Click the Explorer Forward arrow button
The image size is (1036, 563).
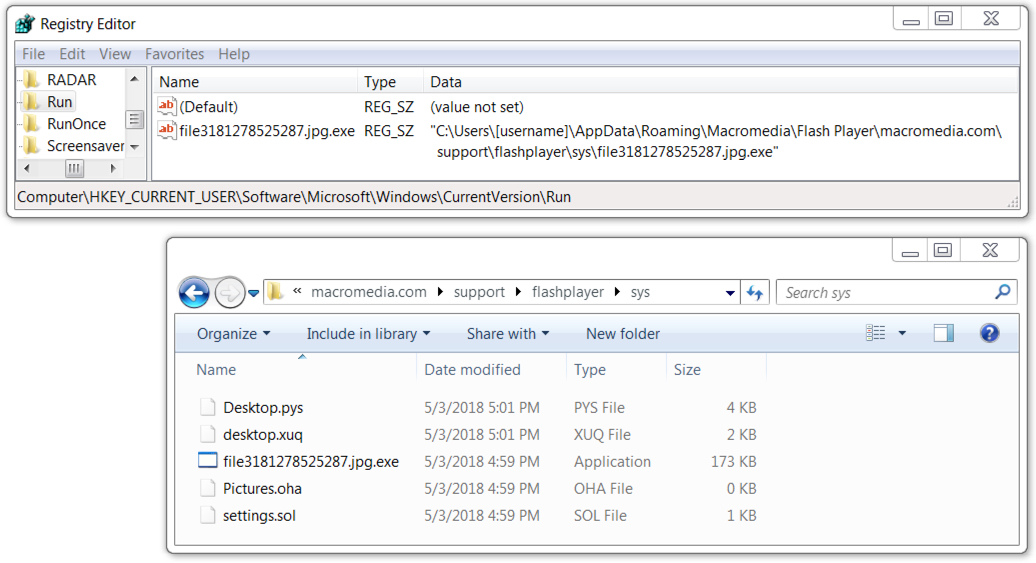229,293
